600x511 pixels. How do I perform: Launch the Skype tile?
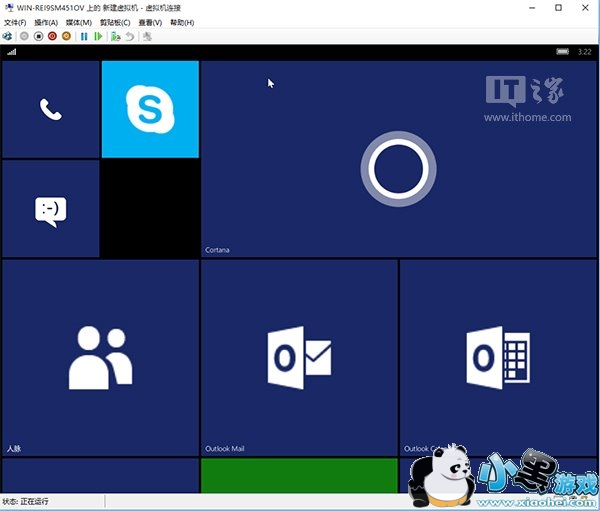pos(150,109)
